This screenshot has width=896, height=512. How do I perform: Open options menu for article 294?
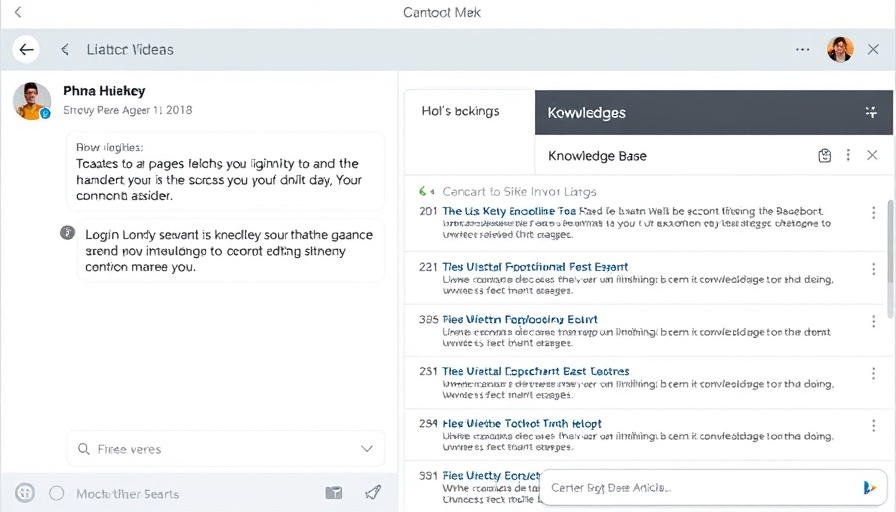tap(873, 426)
